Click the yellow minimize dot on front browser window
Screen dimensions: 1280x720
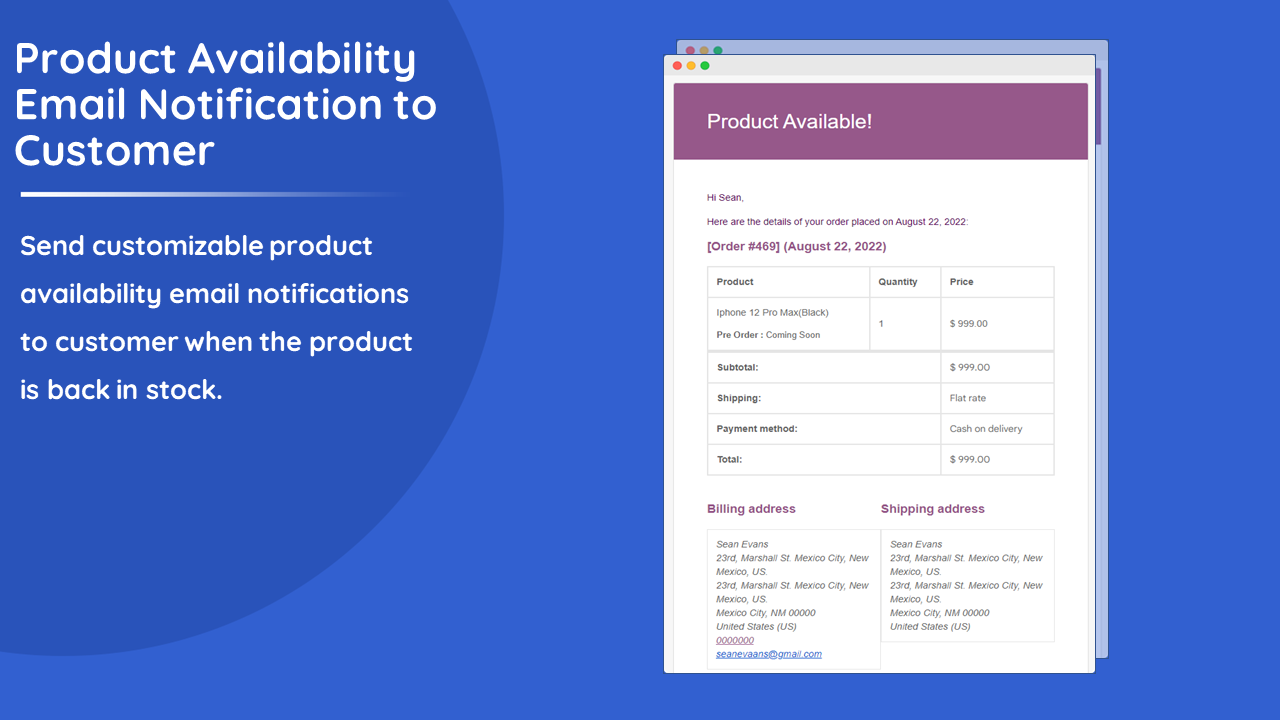(692, 65)
